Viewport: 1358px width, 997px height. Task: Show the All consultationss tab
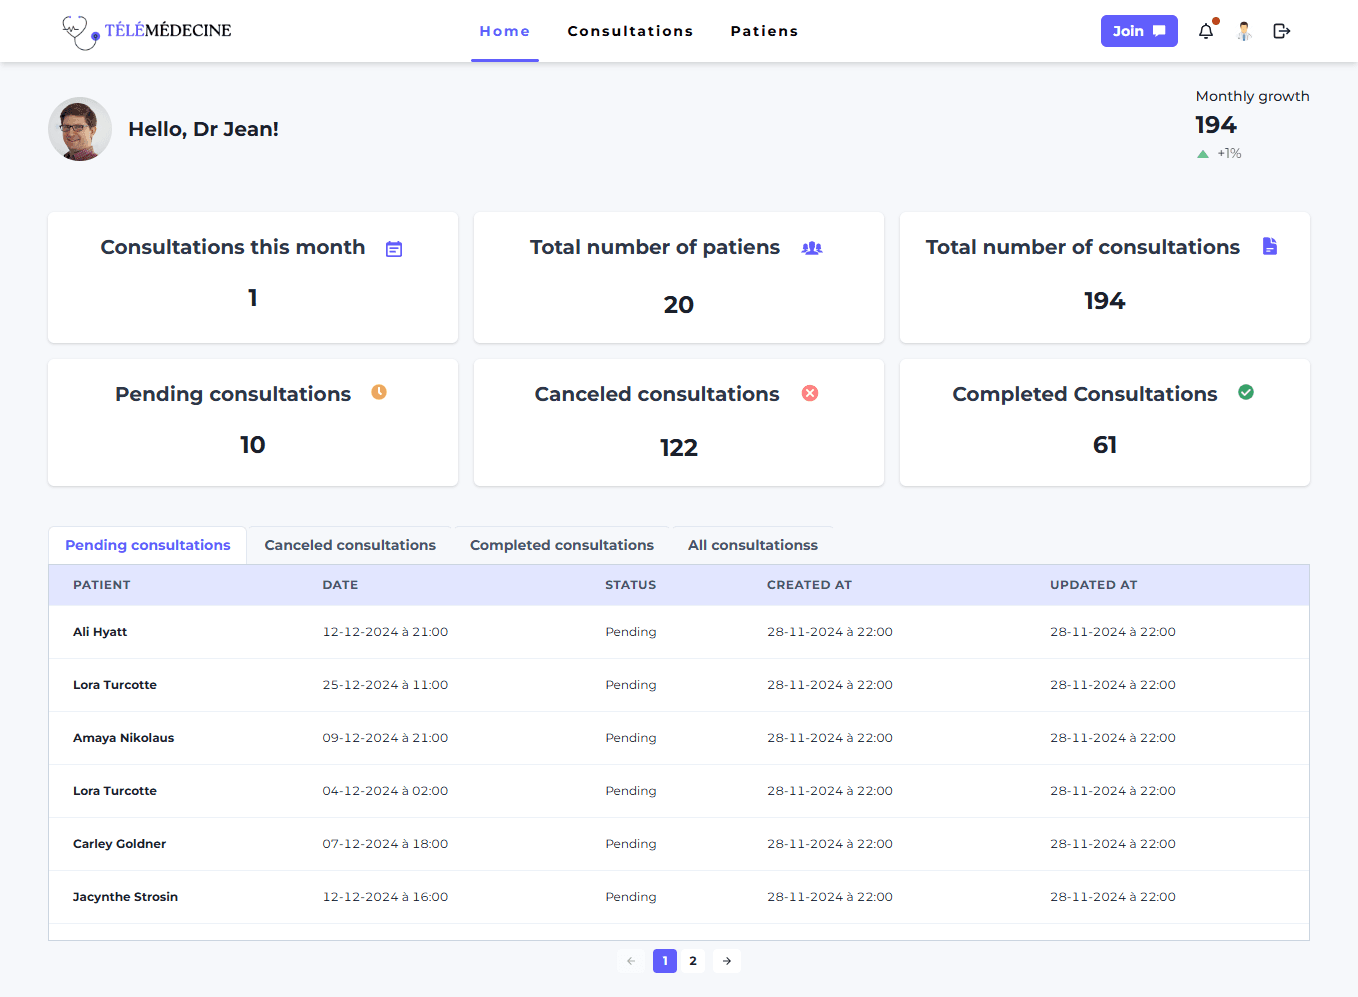753,545
